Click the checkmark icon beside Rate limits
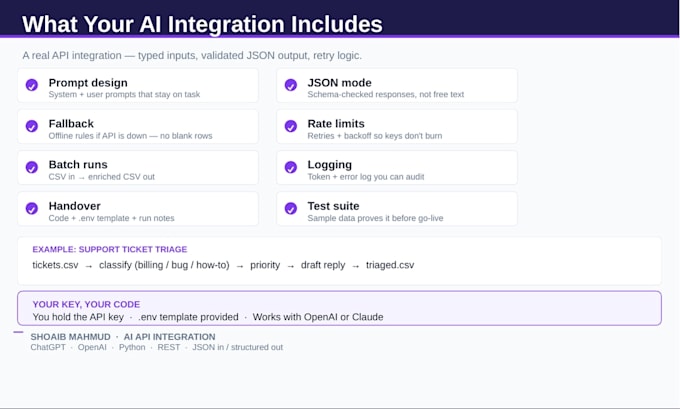680x409 pixels. coord(291,126)
